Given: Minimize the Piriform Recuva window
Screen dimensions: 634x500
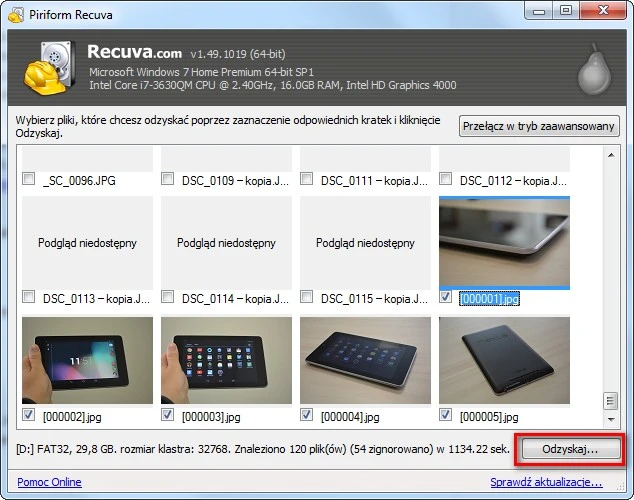Looking at the screenshot, I should click(x=539, y=11).
